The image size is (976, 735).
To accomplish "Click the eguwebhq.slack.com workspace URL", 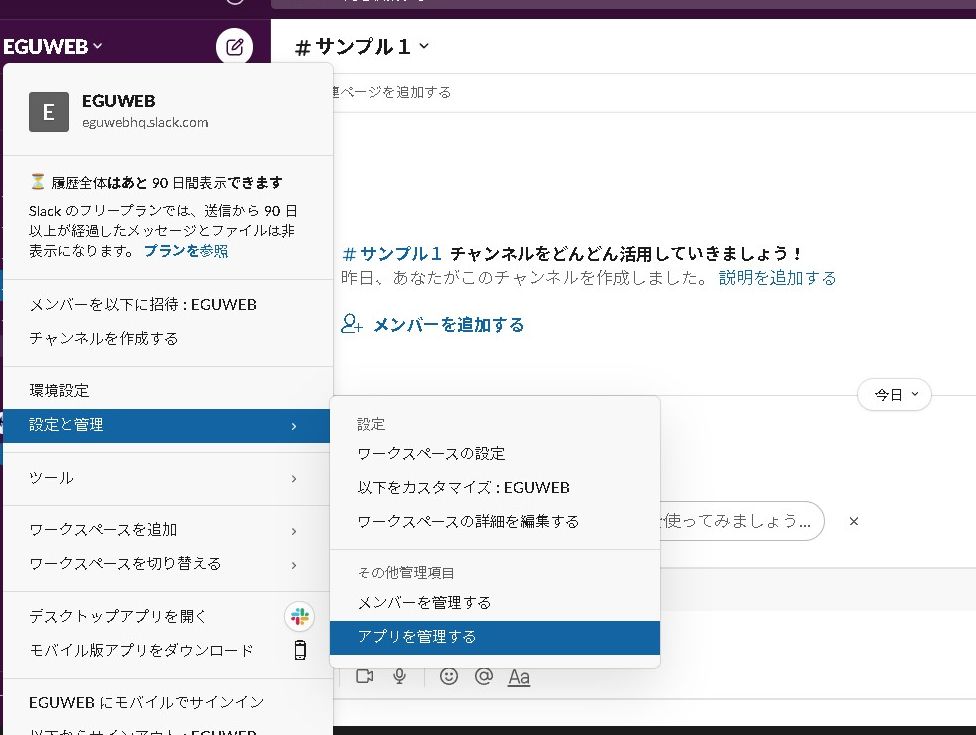I will [145, 123].
